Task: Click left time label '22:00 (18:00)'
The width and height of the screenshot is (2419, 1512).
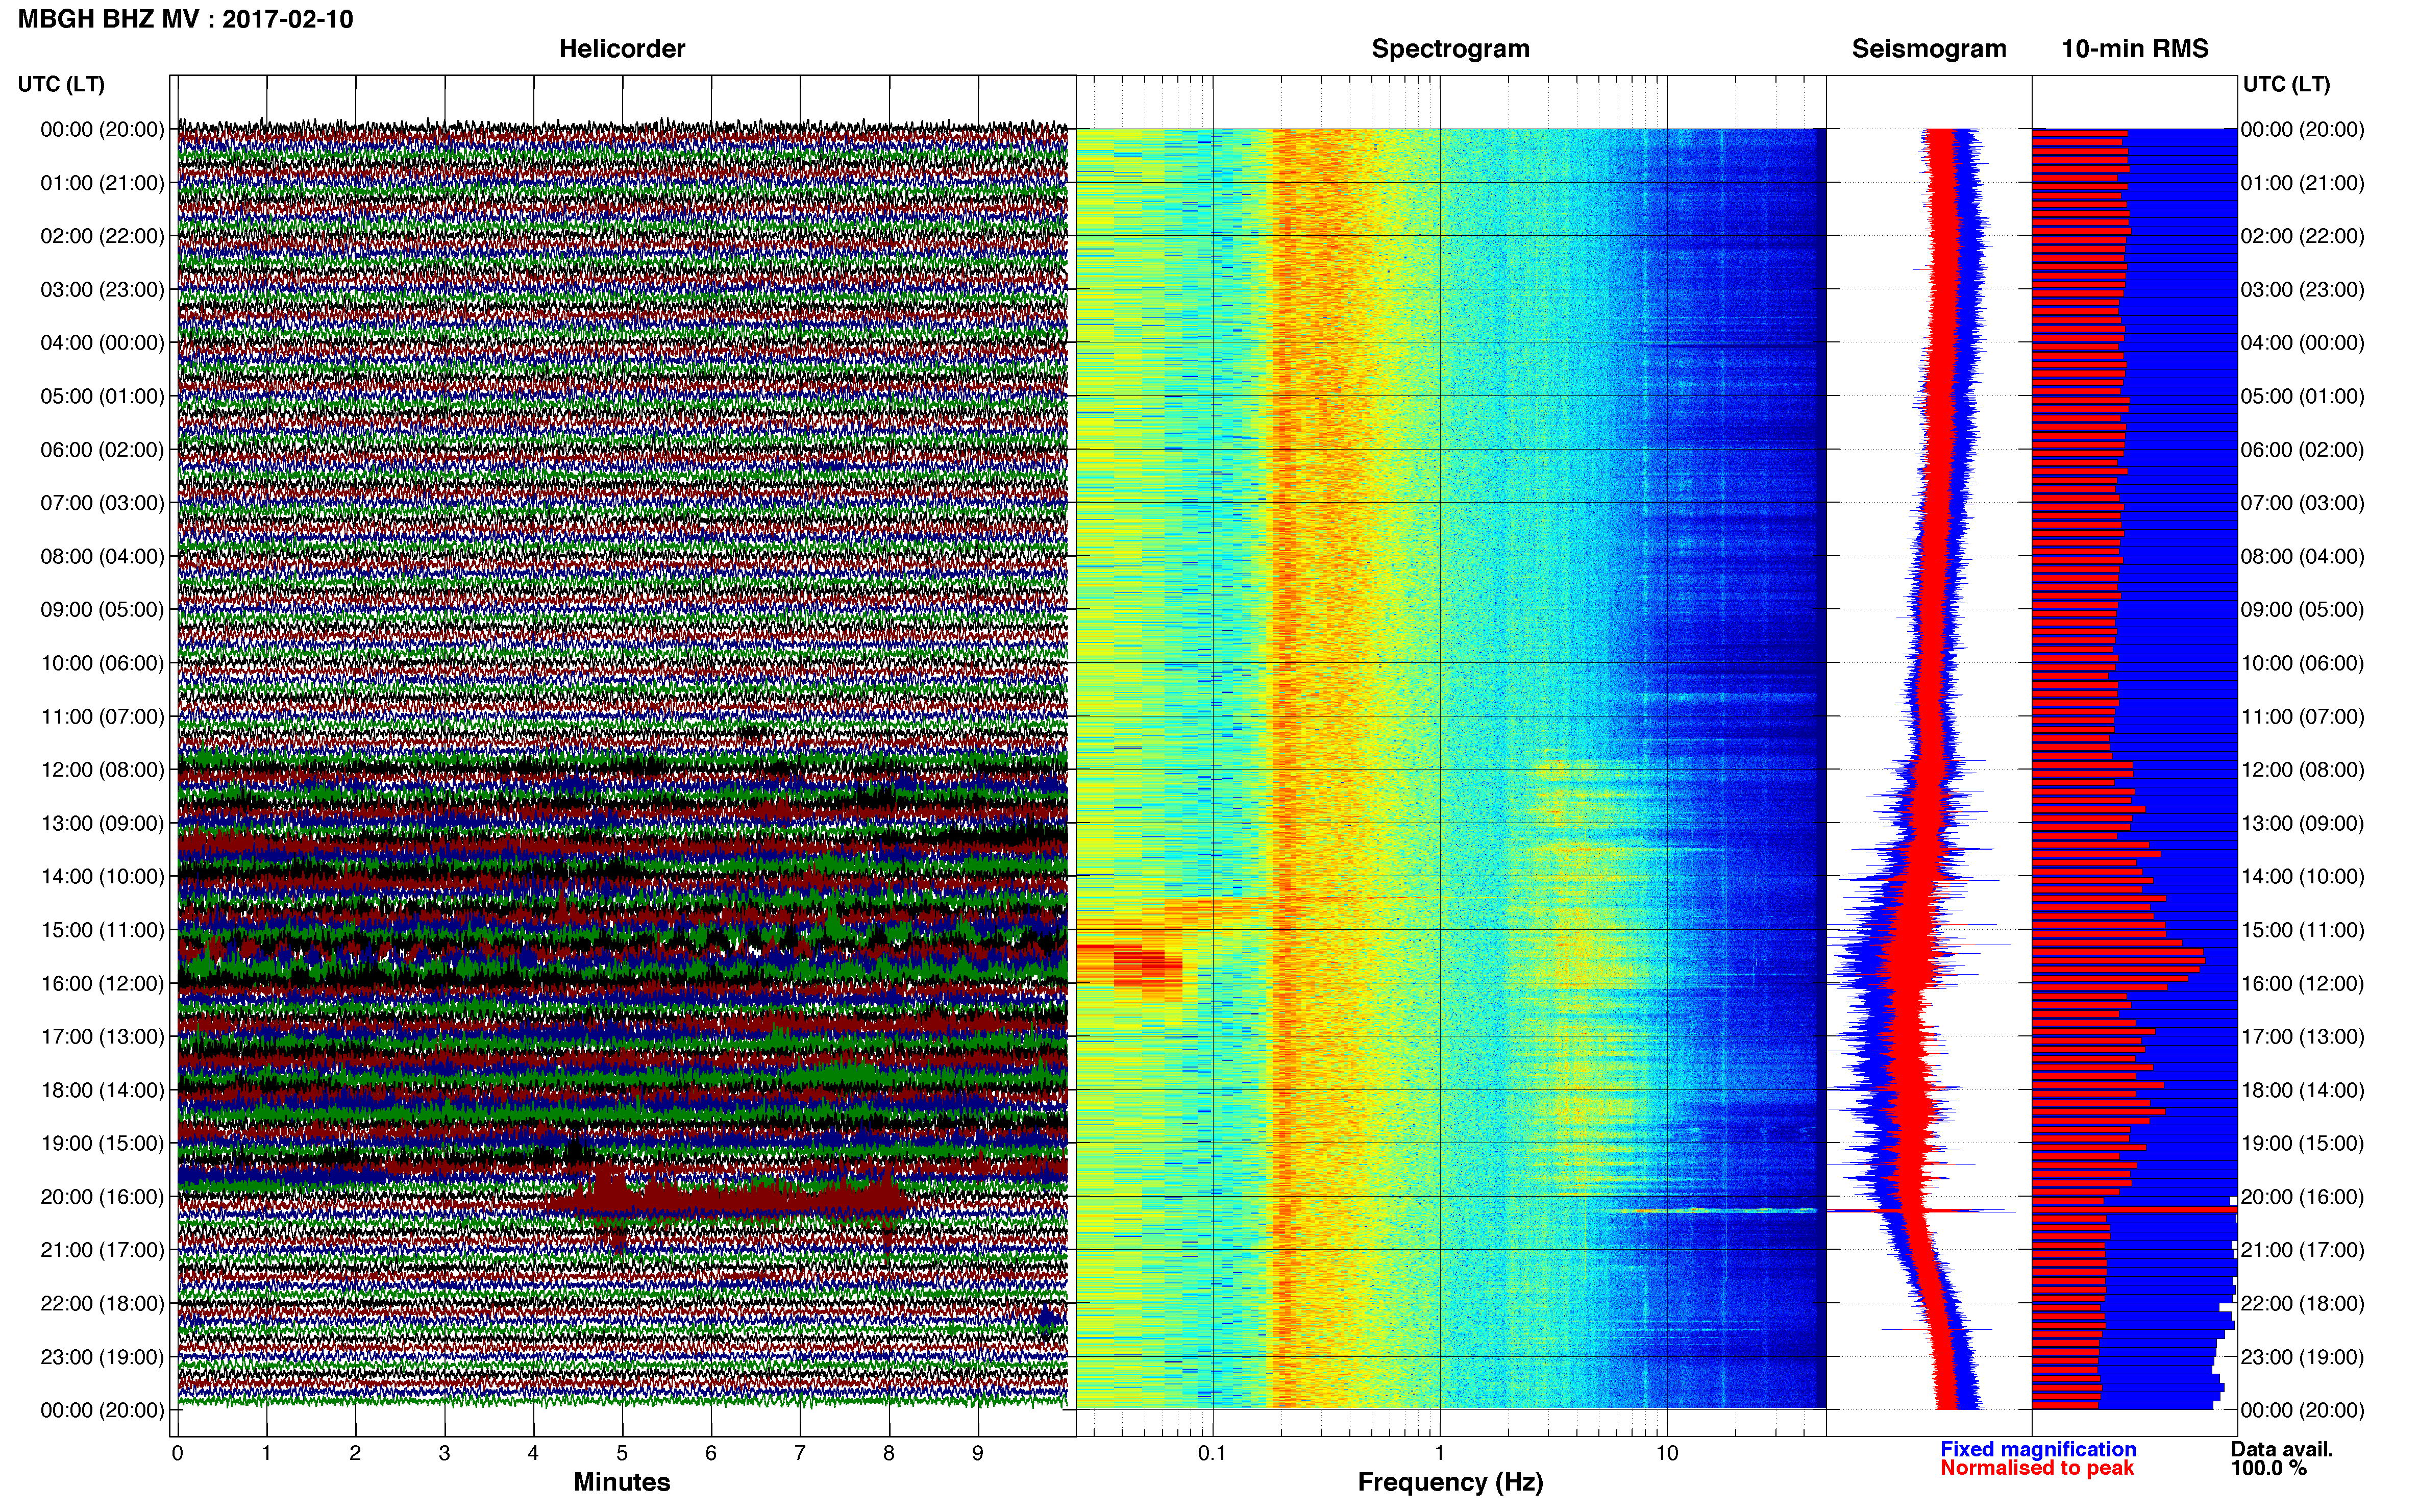Action: point(102,1303)
